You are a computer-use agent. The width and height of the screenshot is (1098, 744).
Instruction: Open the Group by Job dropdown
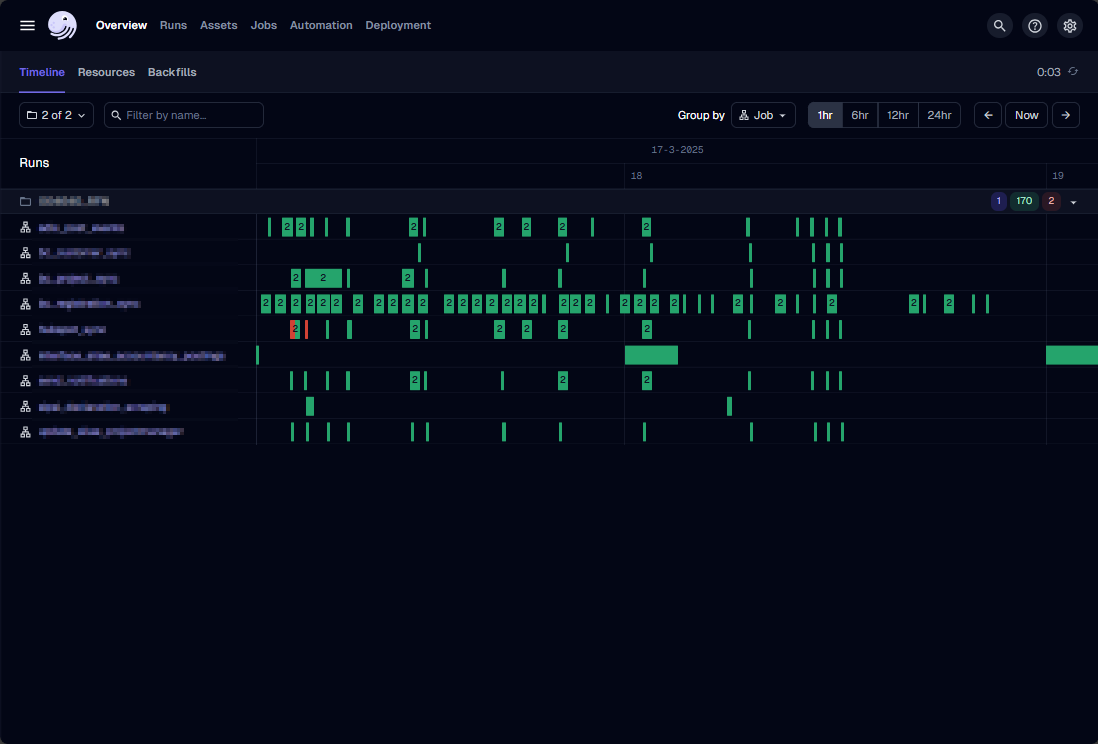click(763, 115)
